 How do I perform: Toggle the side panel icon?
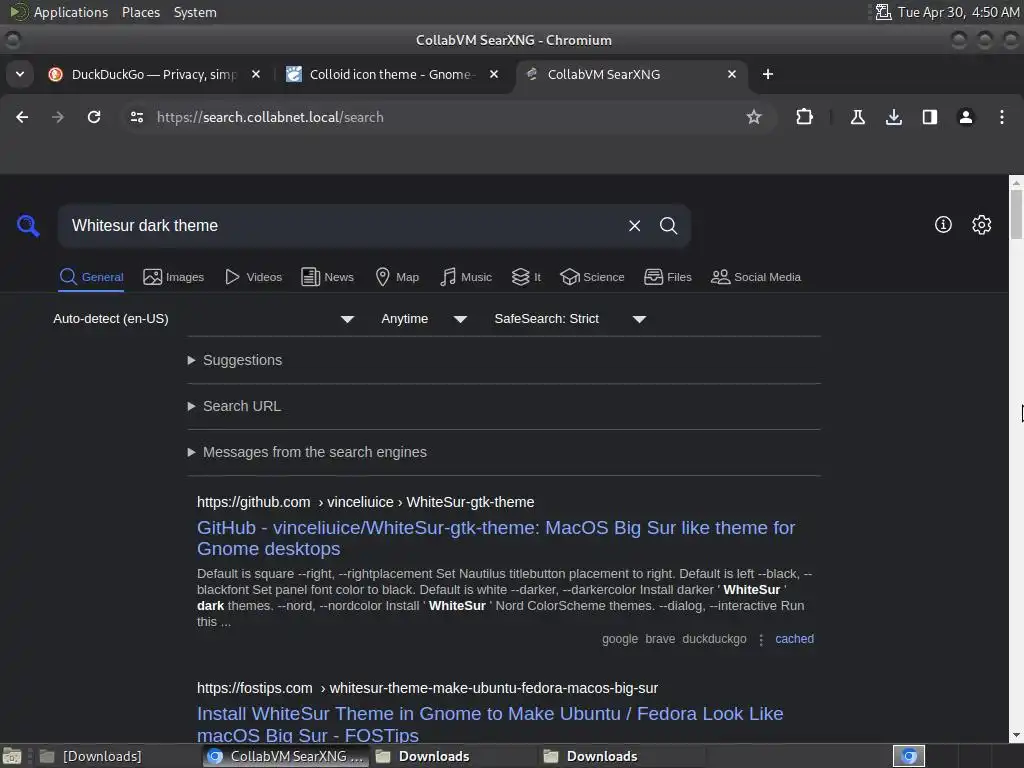929,117
